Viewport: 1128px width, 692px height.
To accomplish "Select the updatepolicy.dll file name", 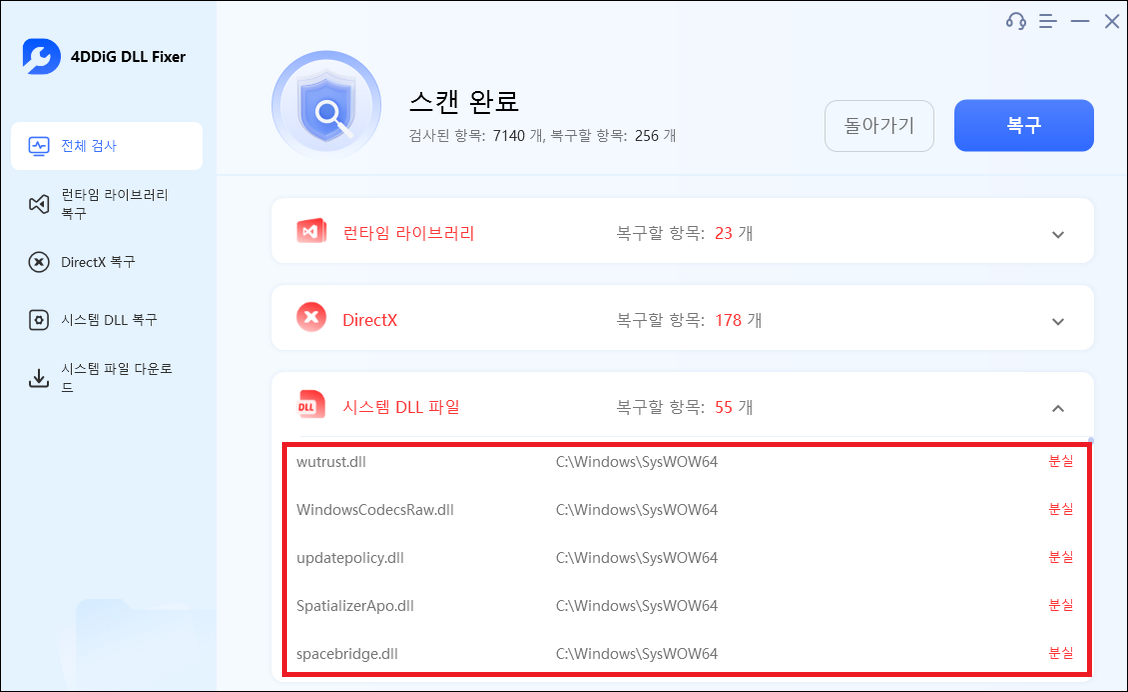I will click(x=350, y=558).
